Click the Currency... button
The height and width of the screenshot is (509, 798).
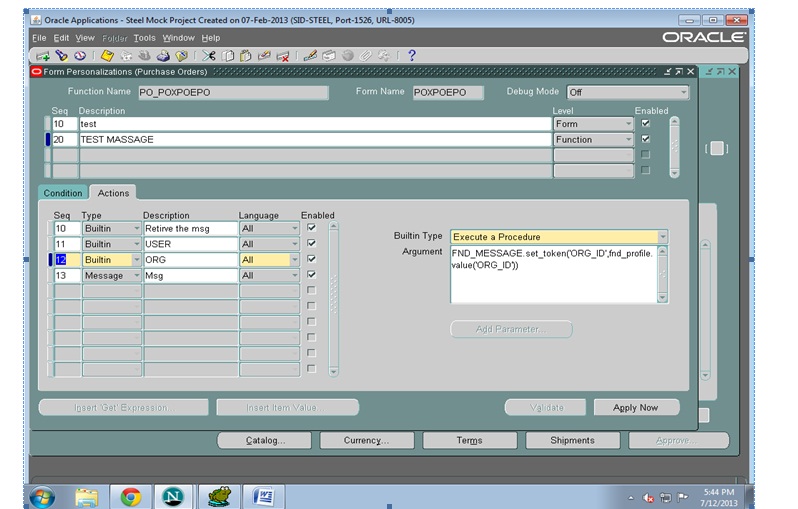click(366, 440)
